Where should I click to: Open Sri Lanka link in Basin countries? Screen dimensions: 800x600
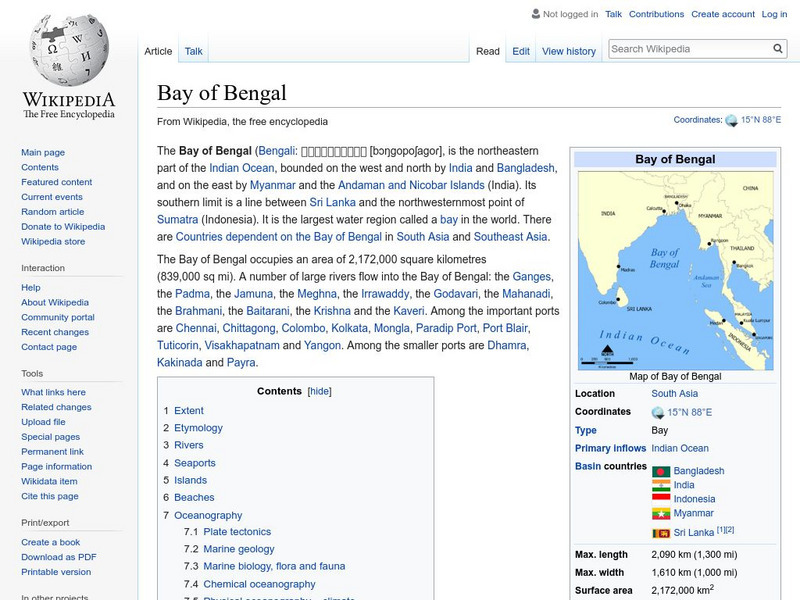pos(693,533)
